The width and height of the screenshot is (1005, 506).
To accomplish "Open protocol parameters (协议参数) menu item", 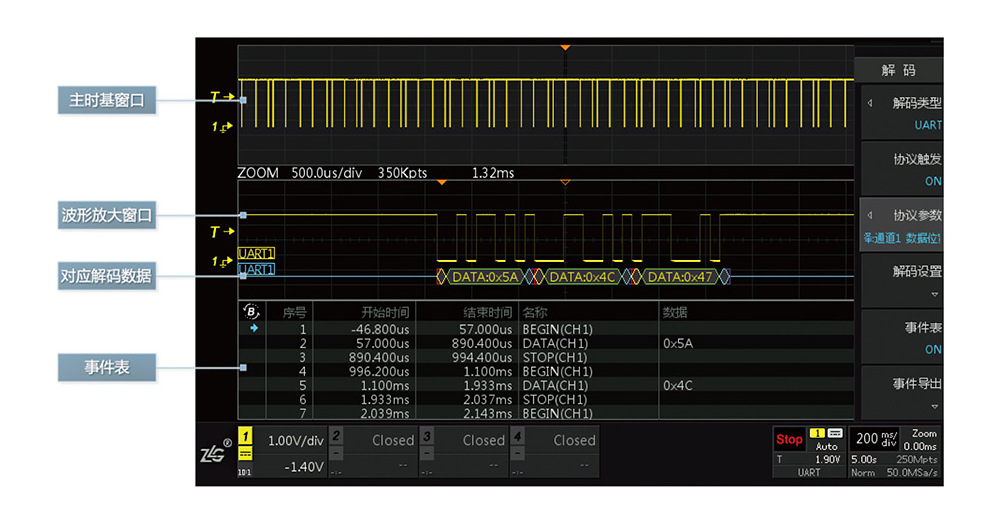I will pos(900,225).
